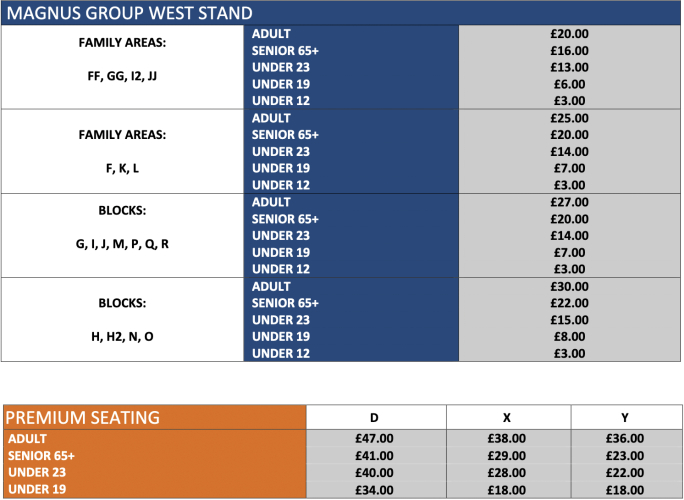Viewport: 684px width, 500px height.
Task: Click the Y column header in Premium Seating
Action: (x=626, y=418)
